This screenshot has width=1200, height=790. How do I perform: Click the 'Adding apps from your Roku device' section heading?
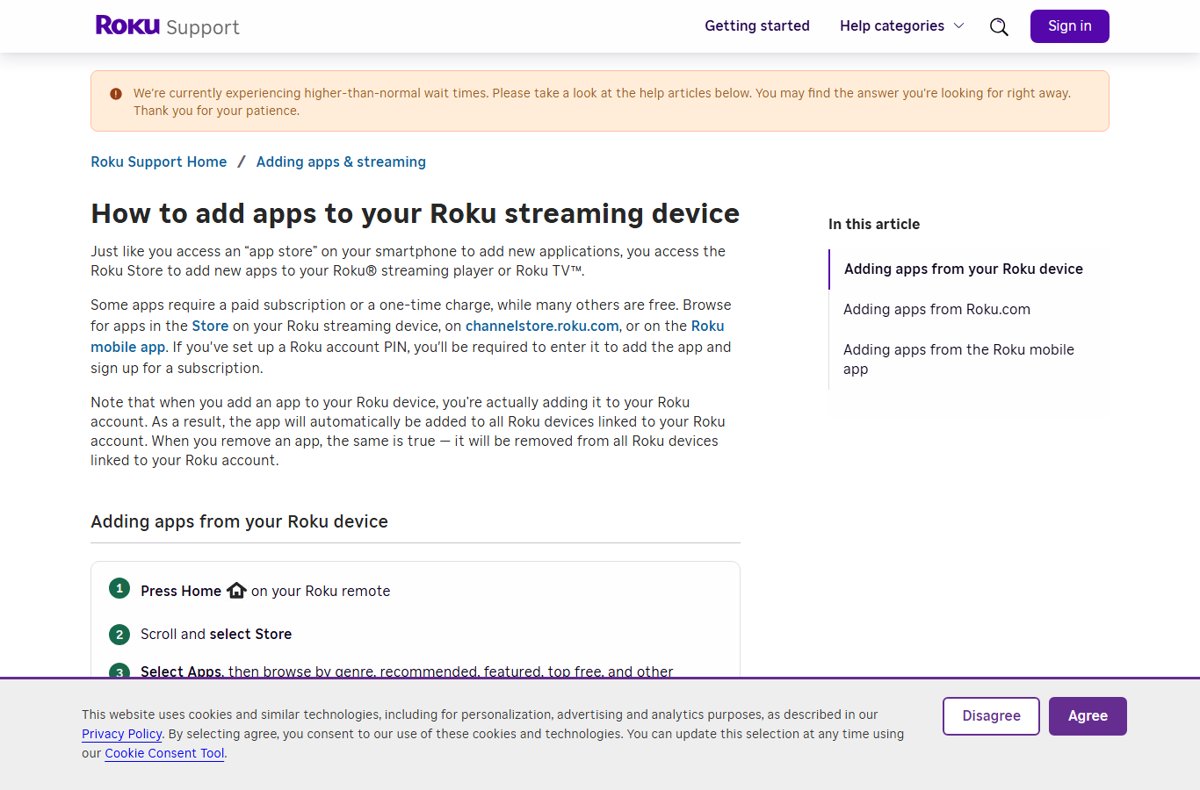pos(239,521)
